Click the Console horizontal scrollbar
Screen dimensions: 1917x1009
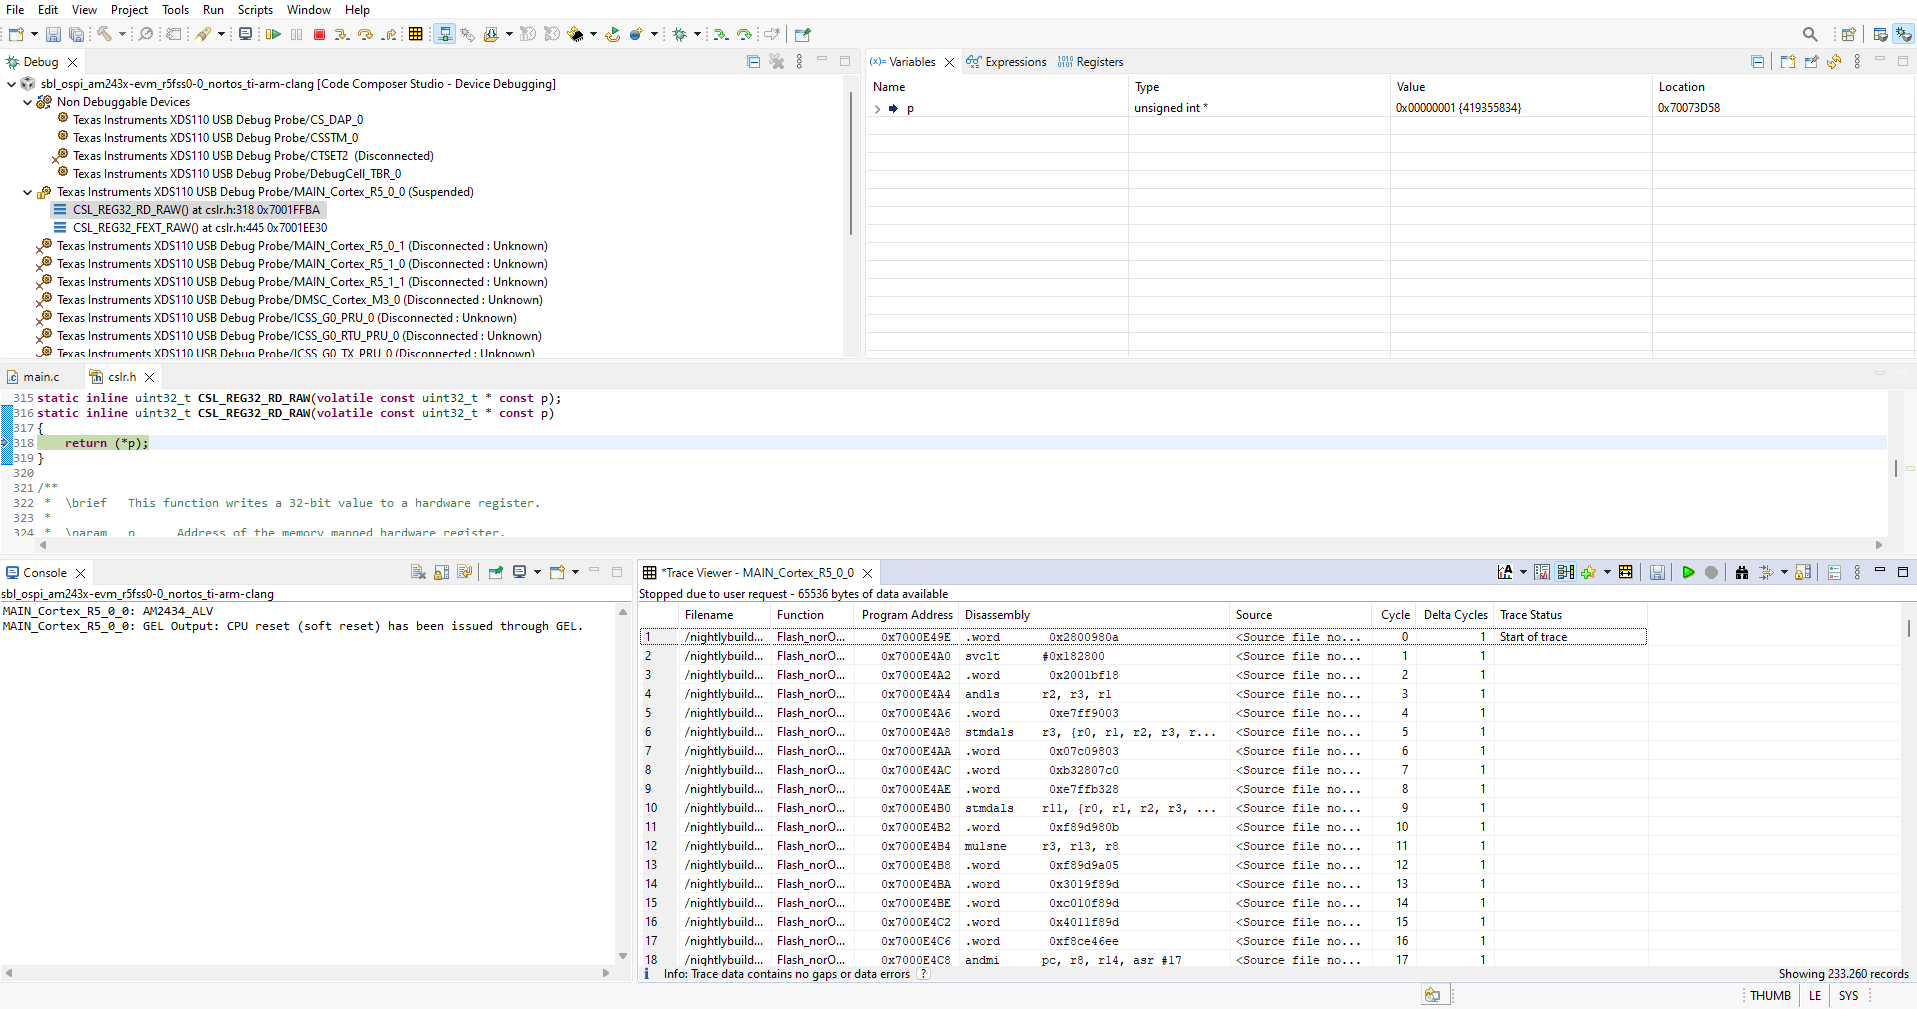click(307, 972)
